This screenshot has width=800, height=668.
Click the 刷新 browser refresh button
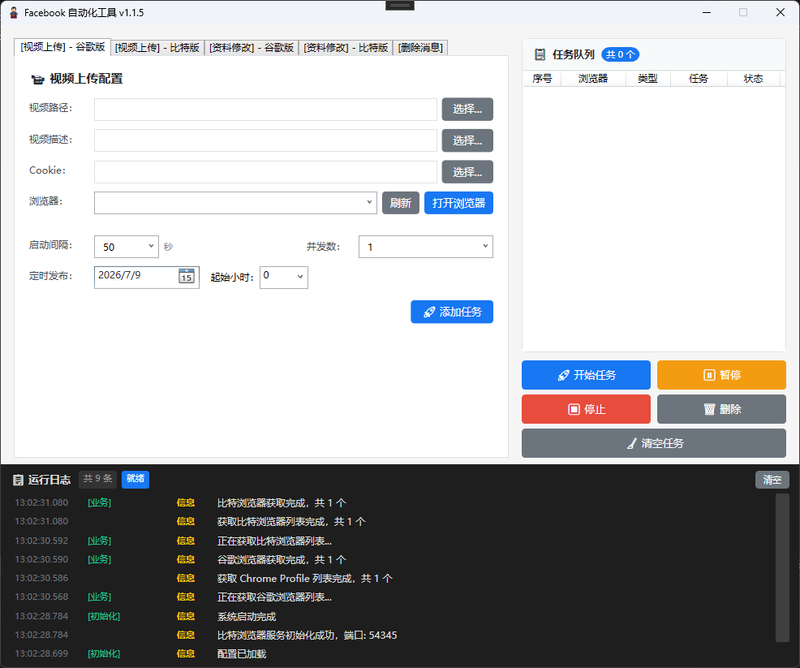(x=401, y=203)
